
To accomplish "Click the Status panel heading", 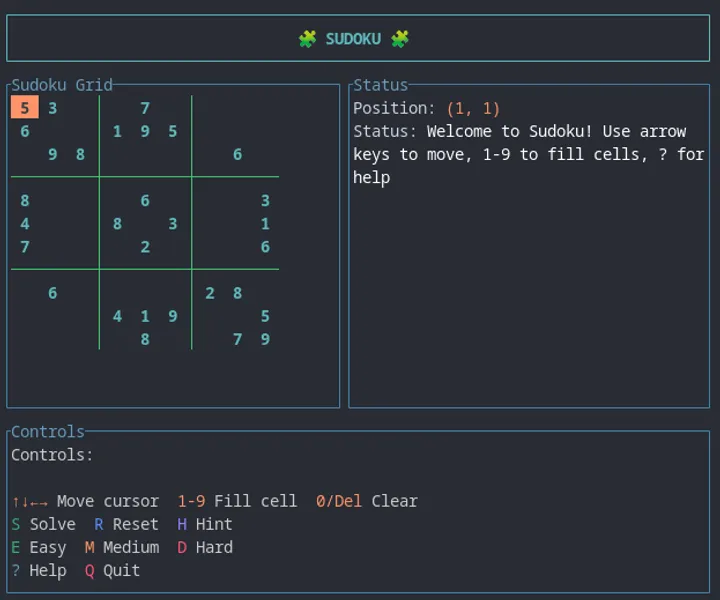I will pyautogui.click(x=380, y=85).
